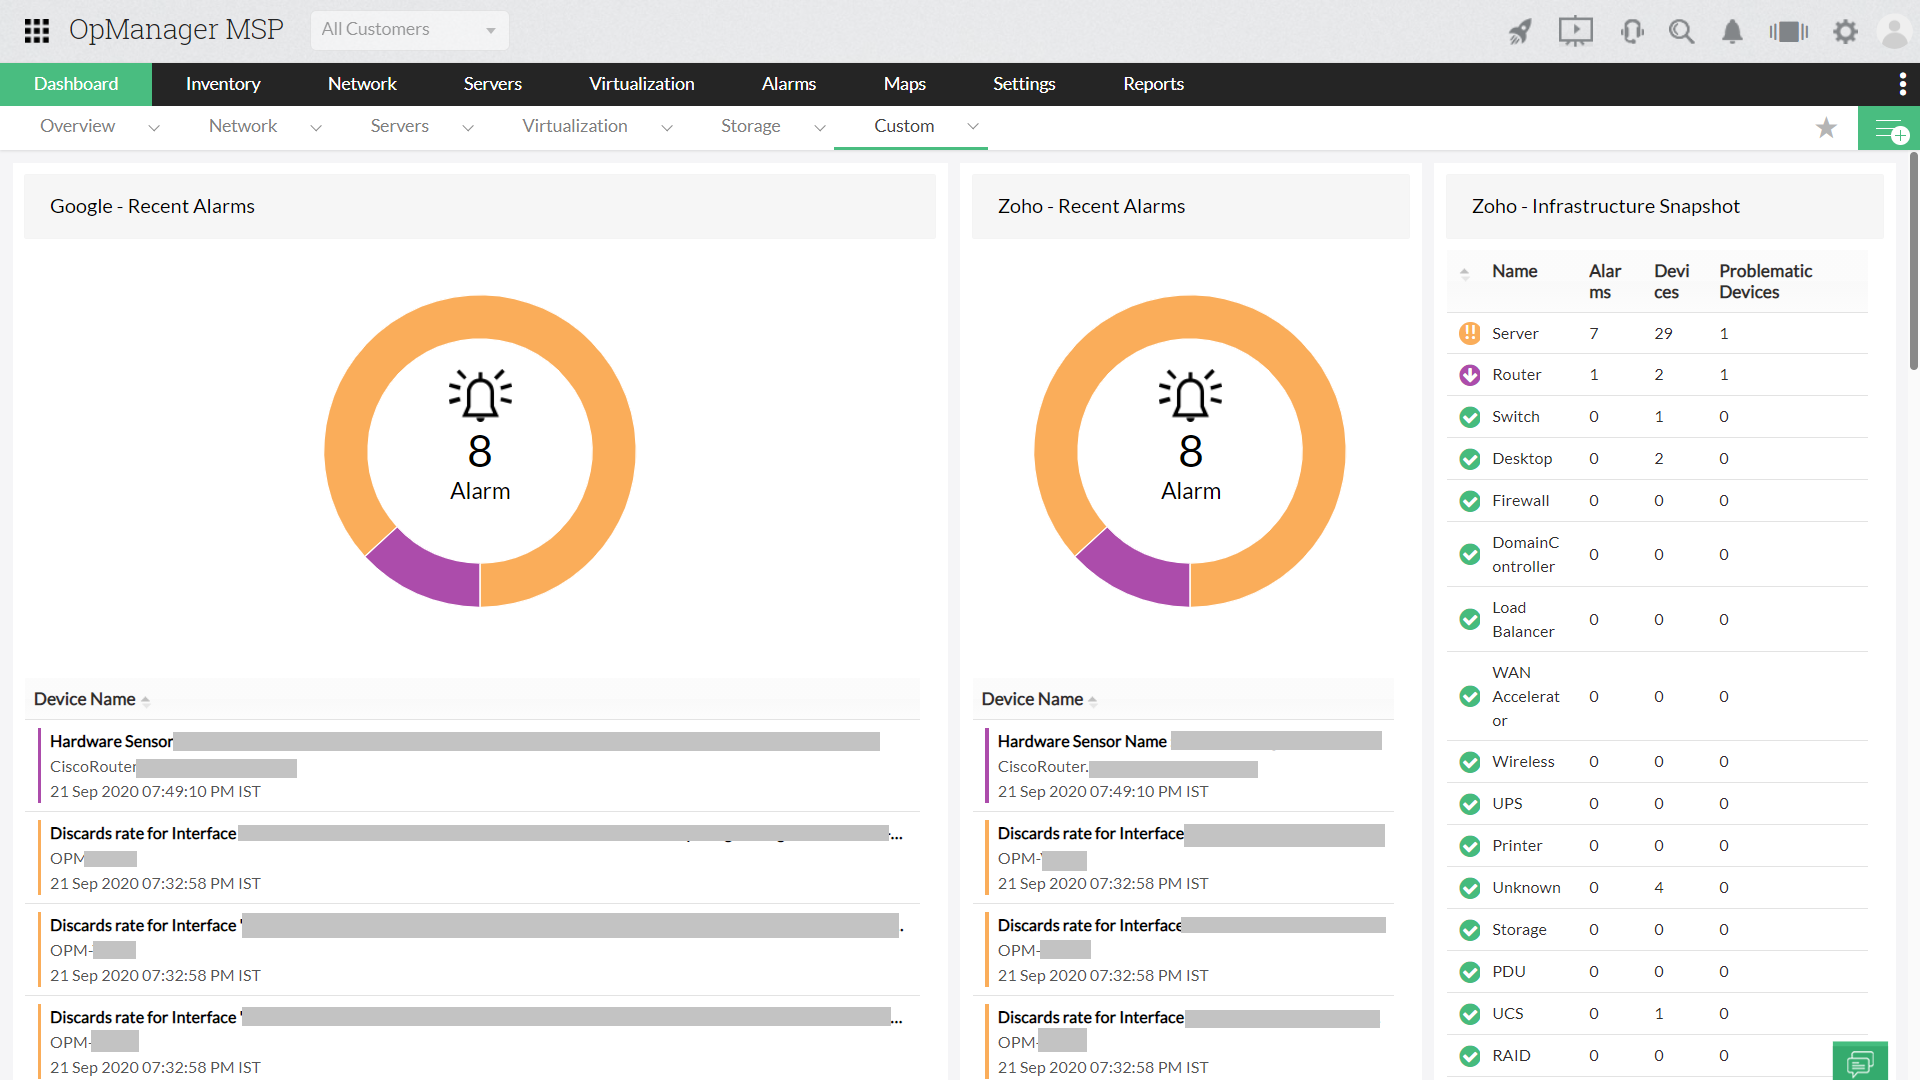This screenshot has height=1080, width=1920.
Task: Open the training presentation icon
Action: [x=1575, y=31]
